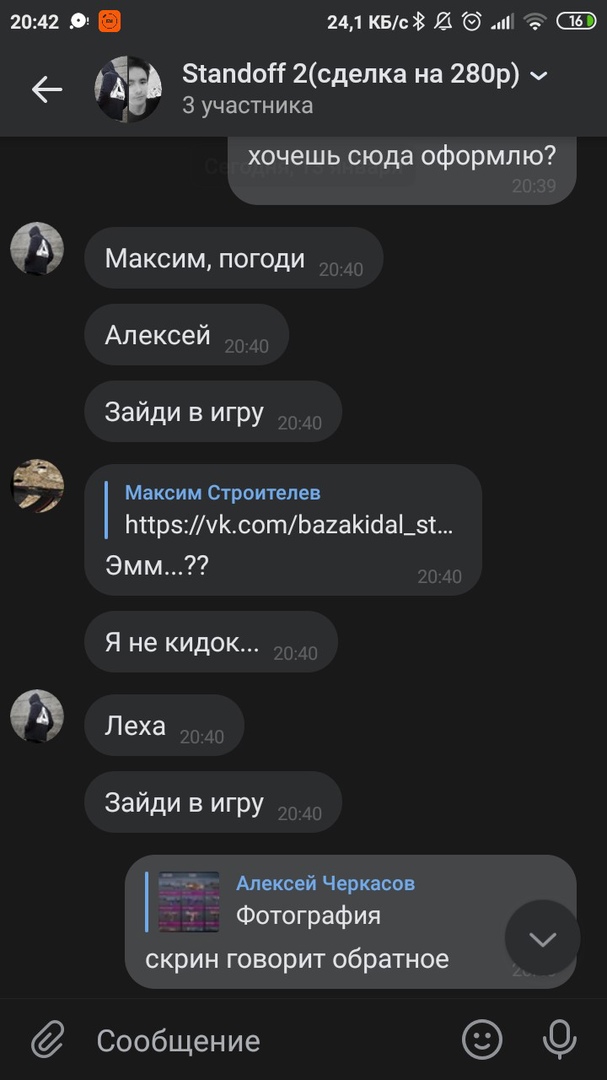Open the emoji smiley picker
This screenshot has width=607, height=1080.
click(x=482, y=1039)
